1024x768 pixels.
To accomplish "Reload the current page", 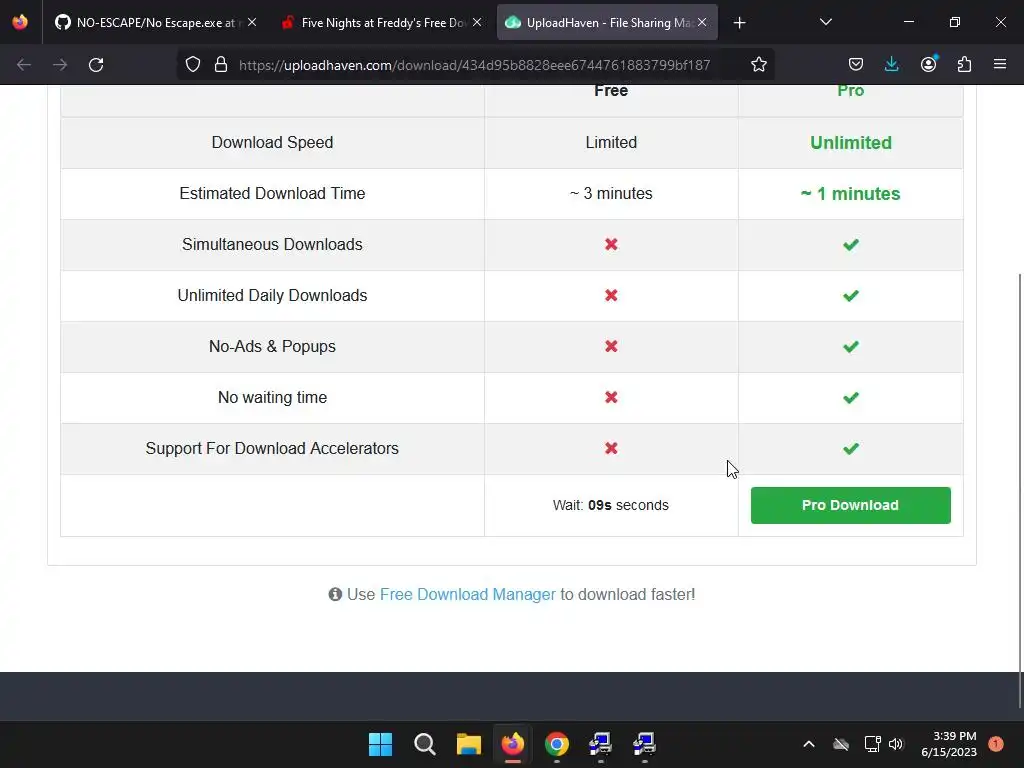I will click(x=96, y=65).
